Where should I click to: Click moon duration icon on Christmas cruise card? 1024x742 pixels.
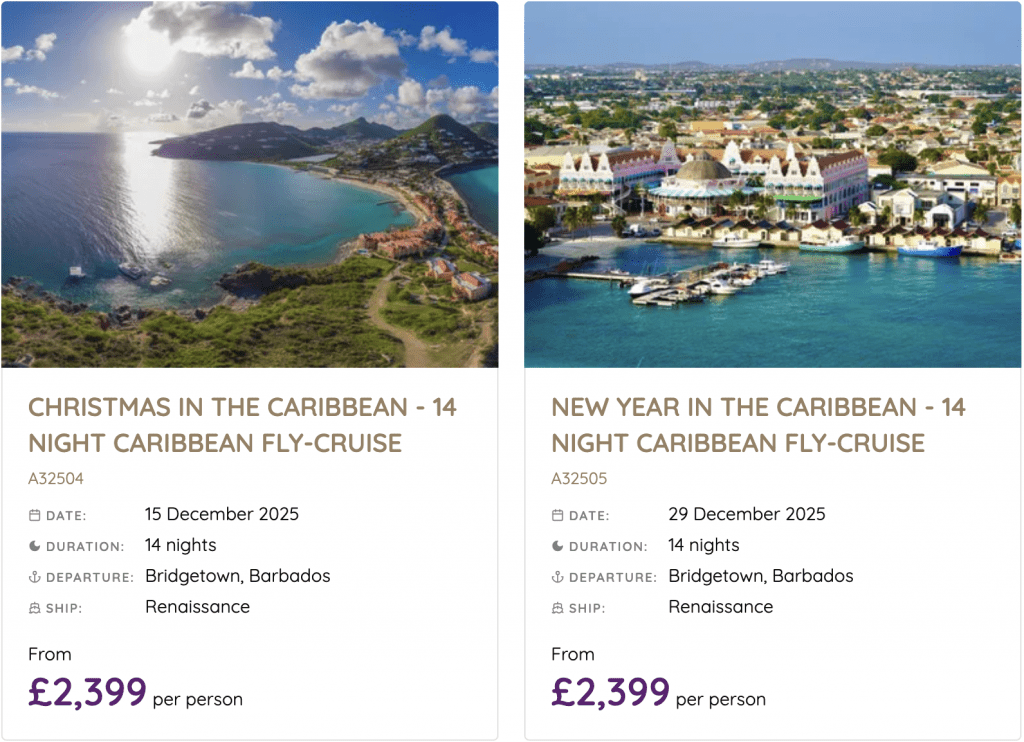[34, 546]
